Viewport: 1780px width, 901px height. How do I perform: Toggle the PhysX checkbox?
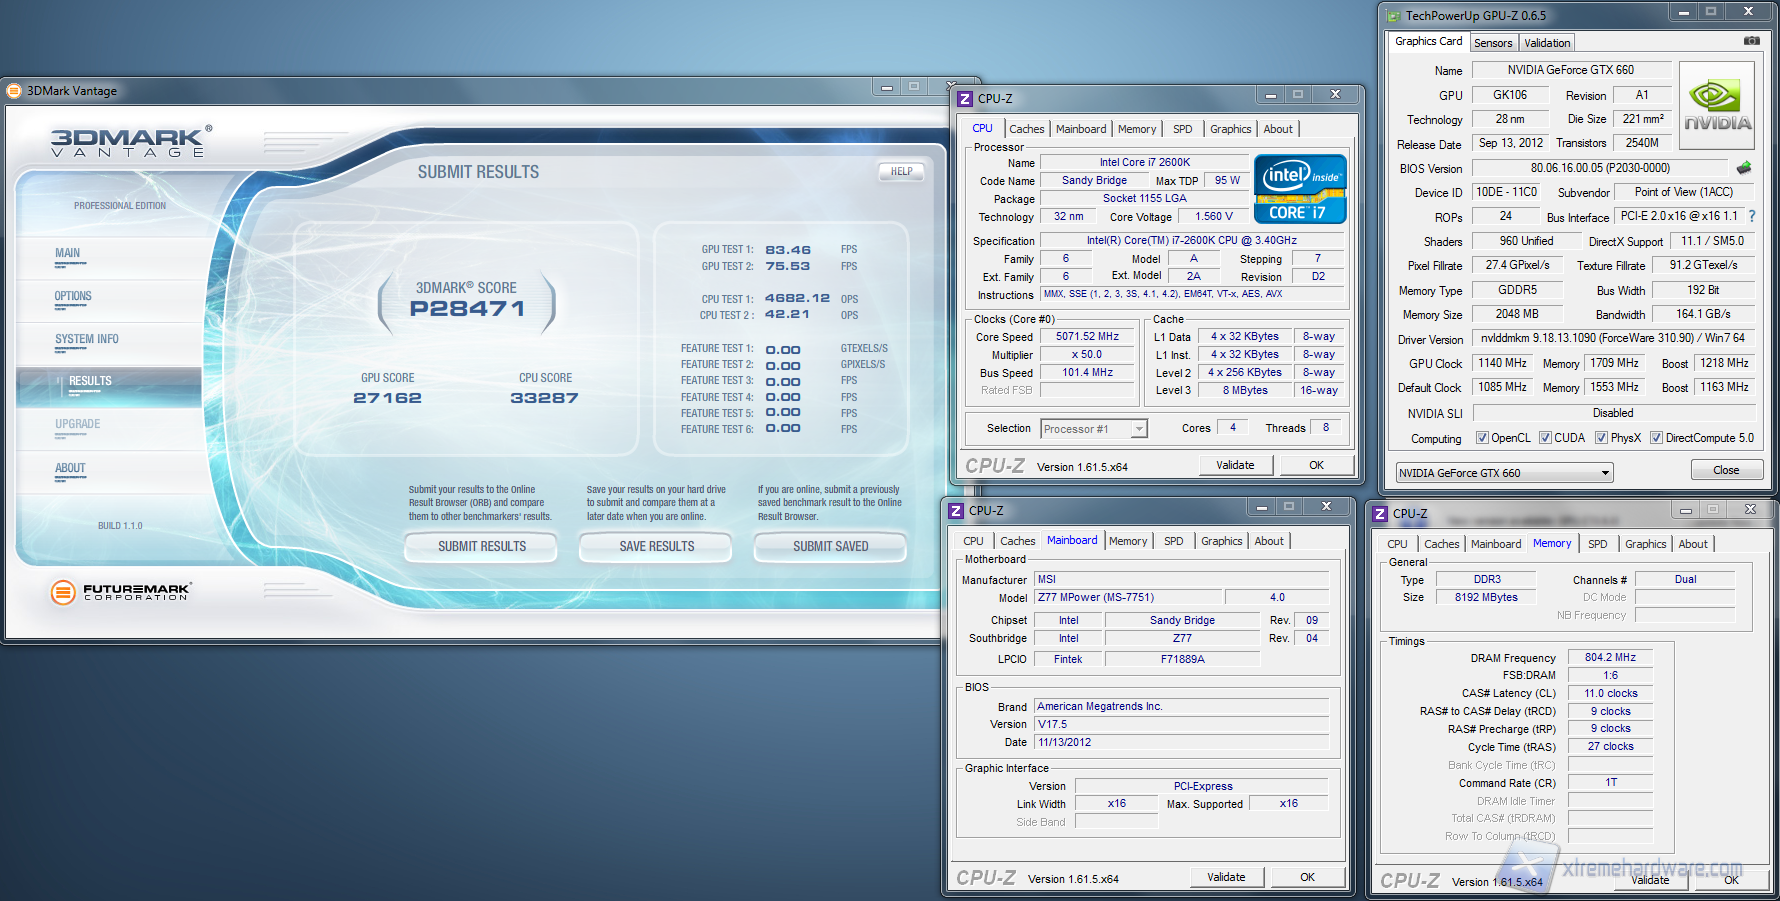pos(1601,437)
